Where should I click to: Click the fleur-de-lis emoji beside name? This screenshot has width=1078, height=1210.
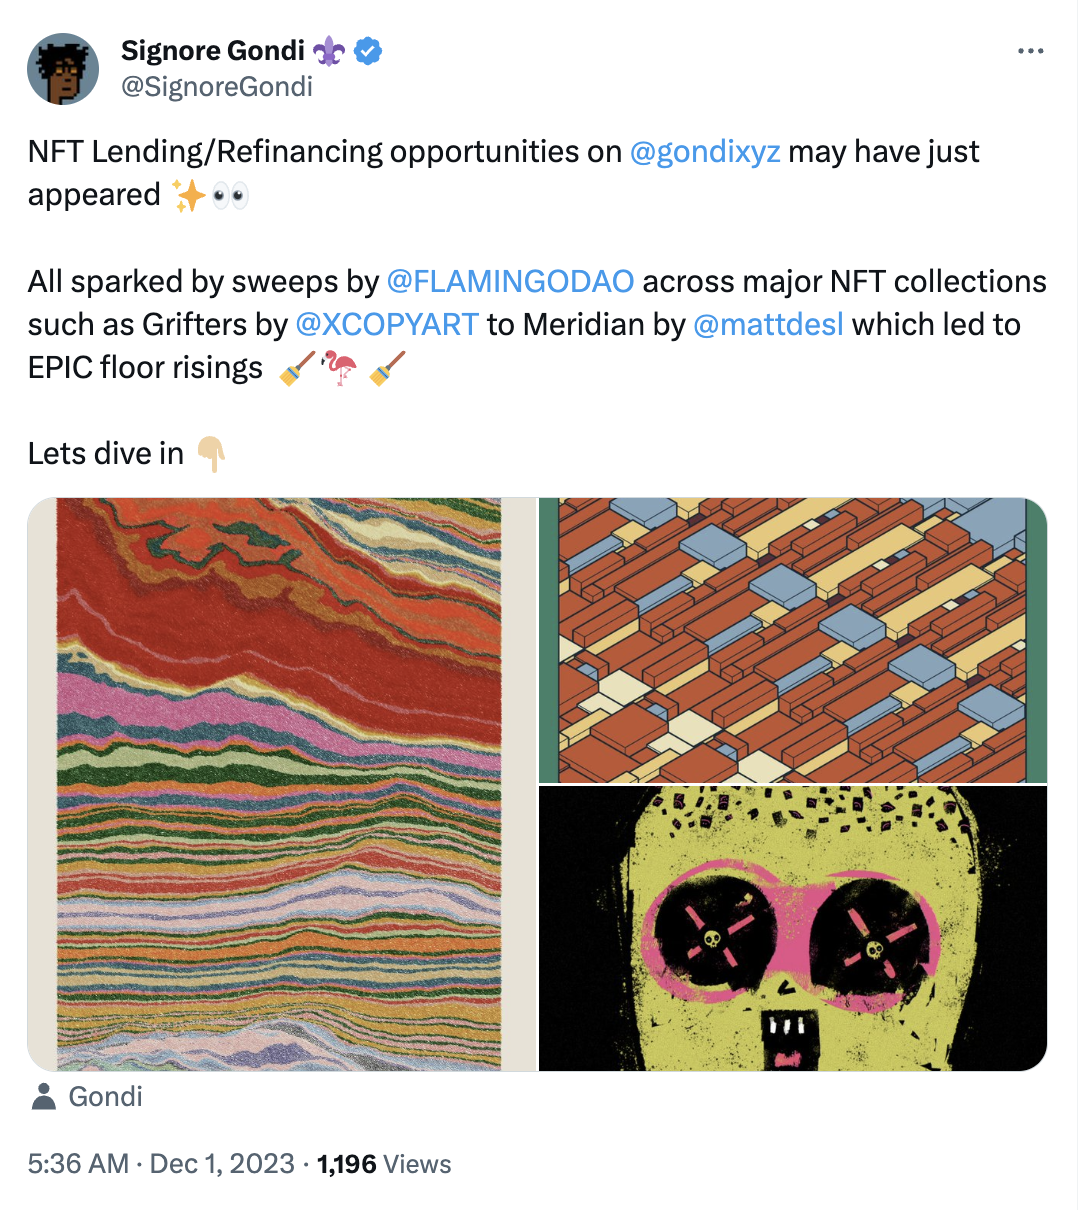329,51
